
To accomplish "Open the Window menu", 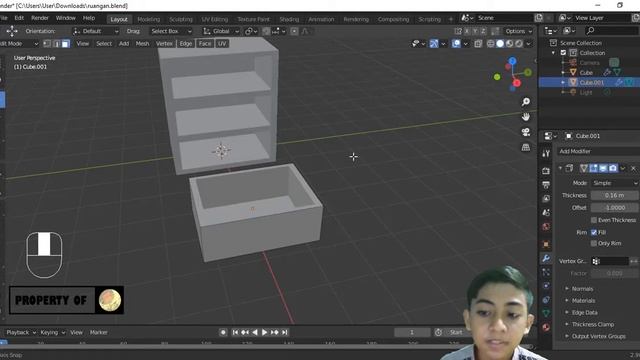I will [x=66, y=18].
